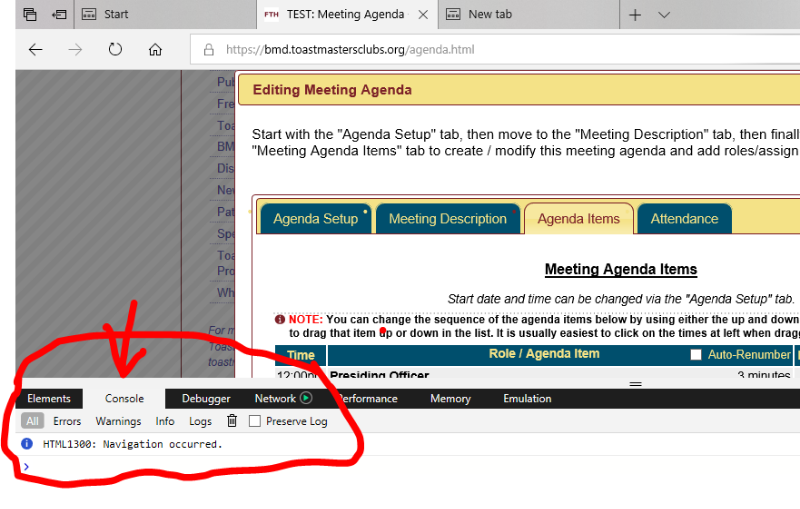Viewport: 800px width, 509px height.
Task: Click the set tabs aside icon
Action: tap(60, 15)
